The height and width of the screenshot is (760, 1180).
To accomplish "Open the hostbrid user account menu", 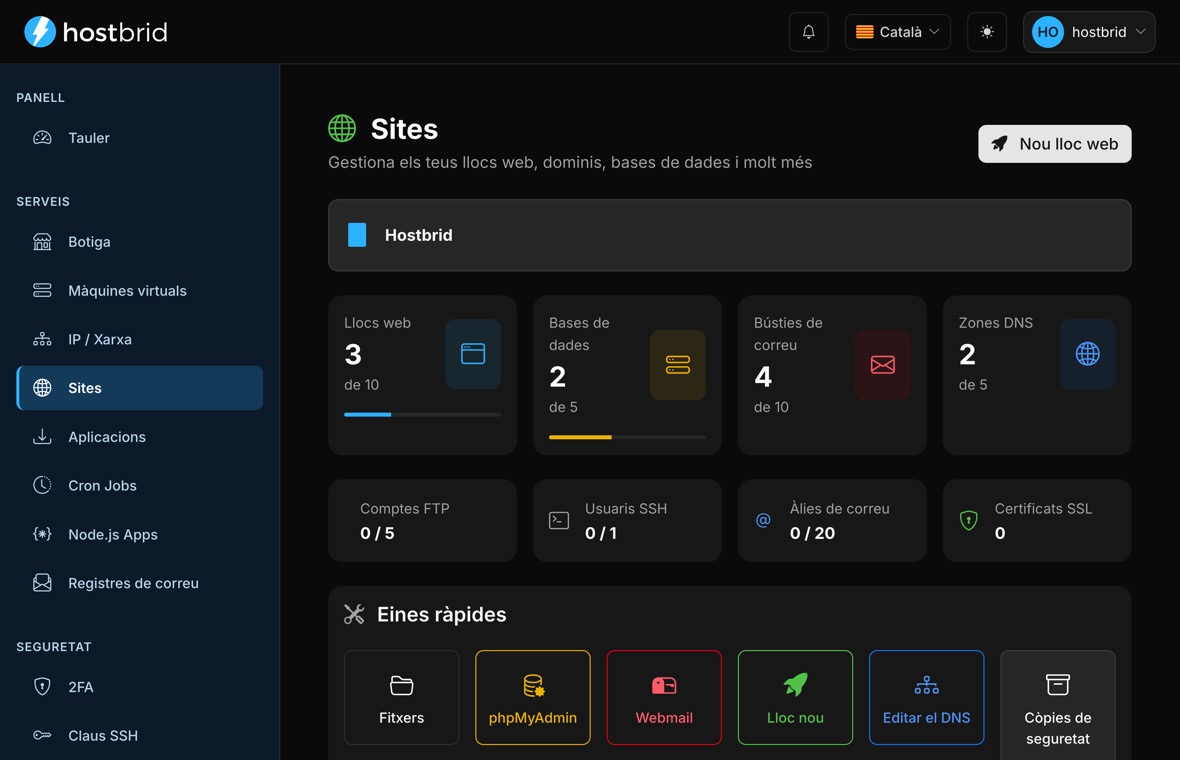I will [x=1089, y=32].
